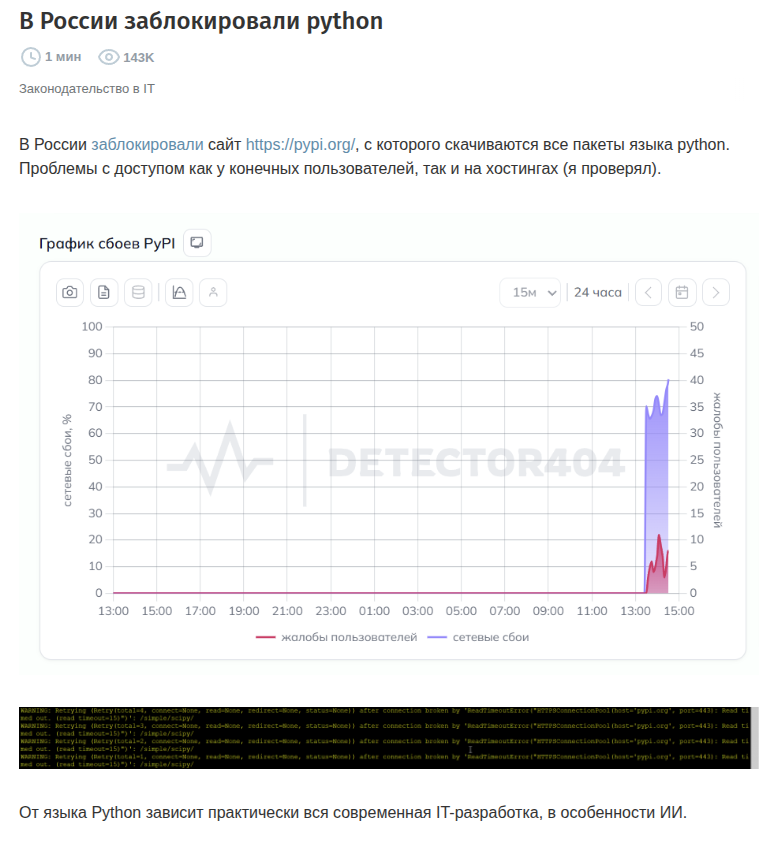Image resolution: width=771 pixels, height=848 pixels.
Task: Click the camera screenshot icon on chart toolbar
Action: coord(70,293)
